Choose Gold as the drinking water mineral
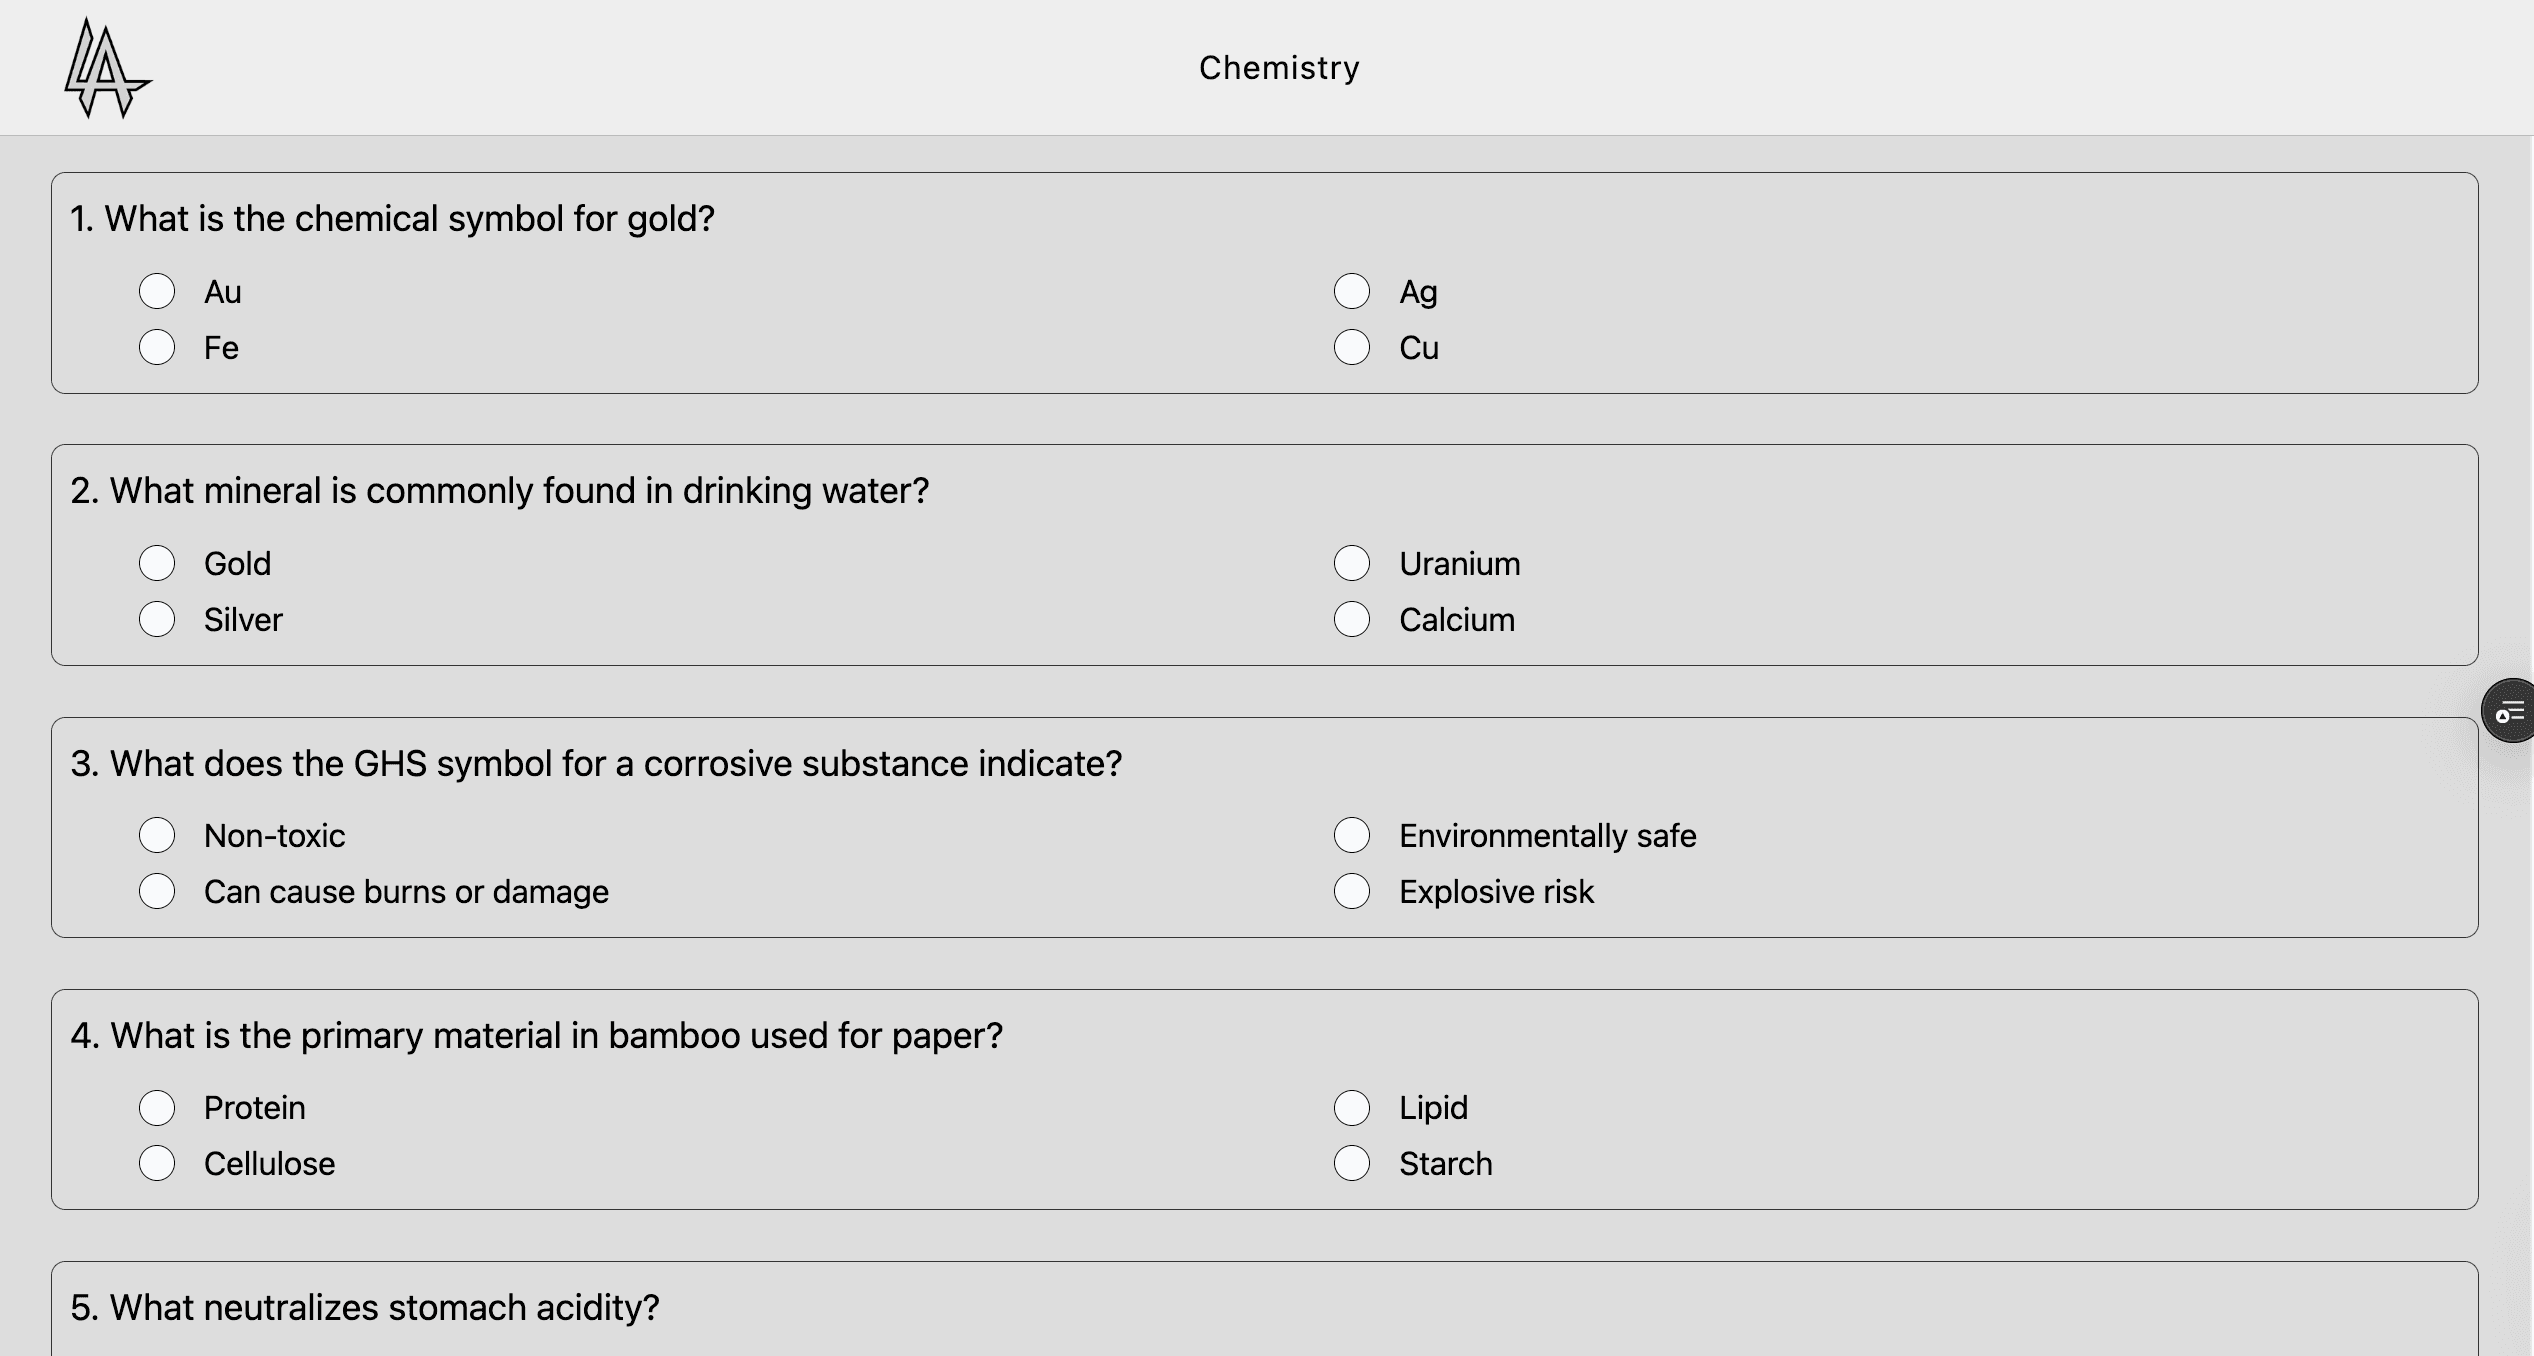This screenshot has height=1356, width=2534. (x=157, y=563)
